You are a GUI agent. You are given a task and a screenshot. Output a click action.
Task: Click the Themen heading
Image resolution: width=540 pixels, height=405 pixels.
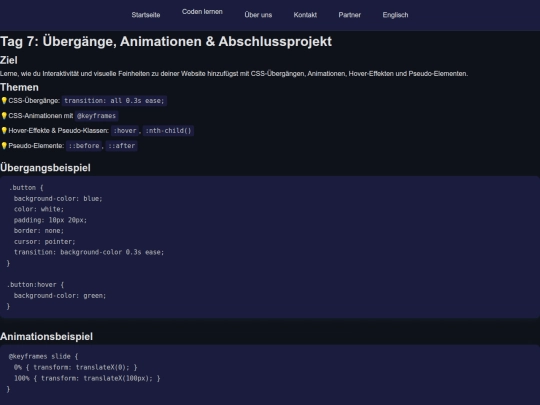19,87
